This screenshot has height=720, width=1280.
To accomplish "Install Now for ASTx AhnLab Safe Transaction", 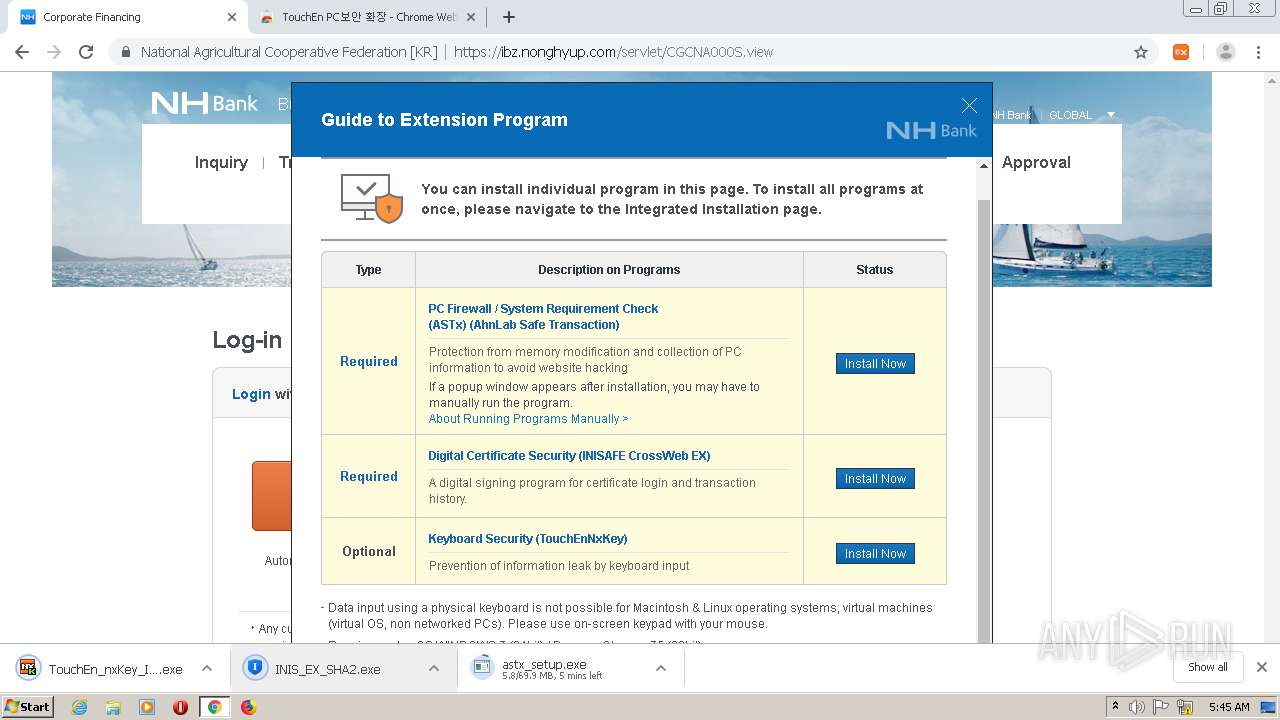I will pyautogui.click(x=875, y=364).
